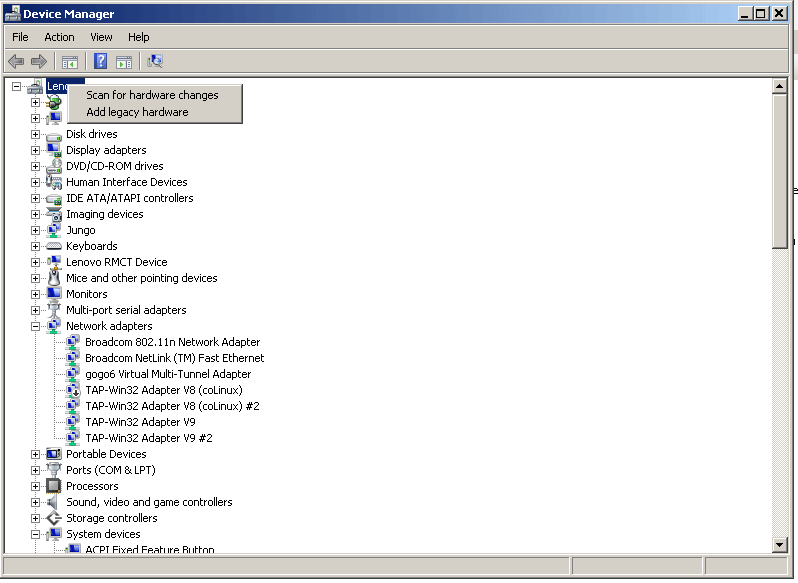Click the vertical scrollbar down arrow

[x=780, y=544]
